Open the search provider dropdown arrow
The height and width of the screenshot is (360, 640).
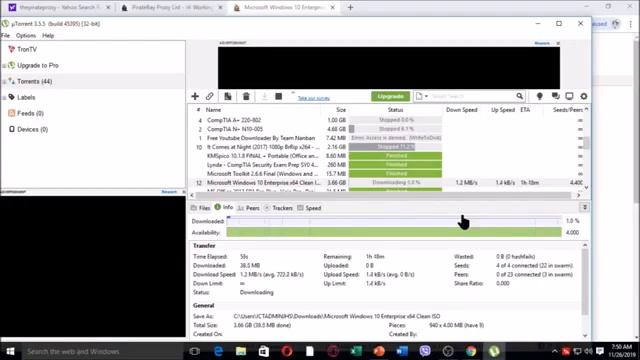[x=426, y=96]
